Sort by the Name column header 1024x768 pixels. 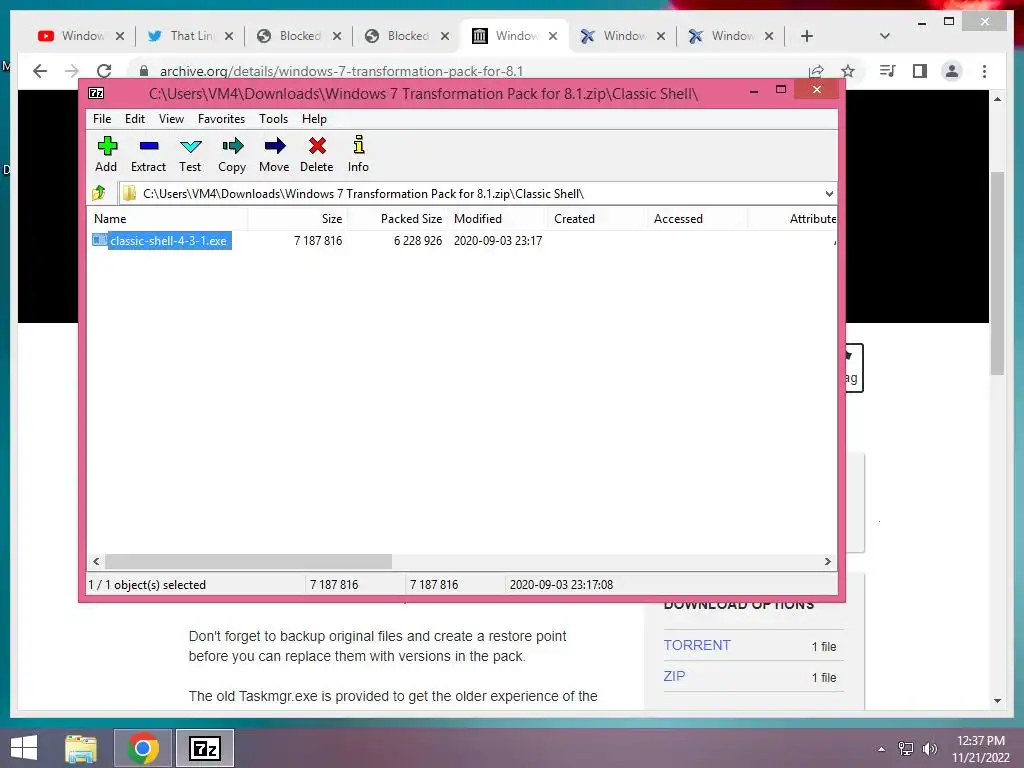point(167,219)
